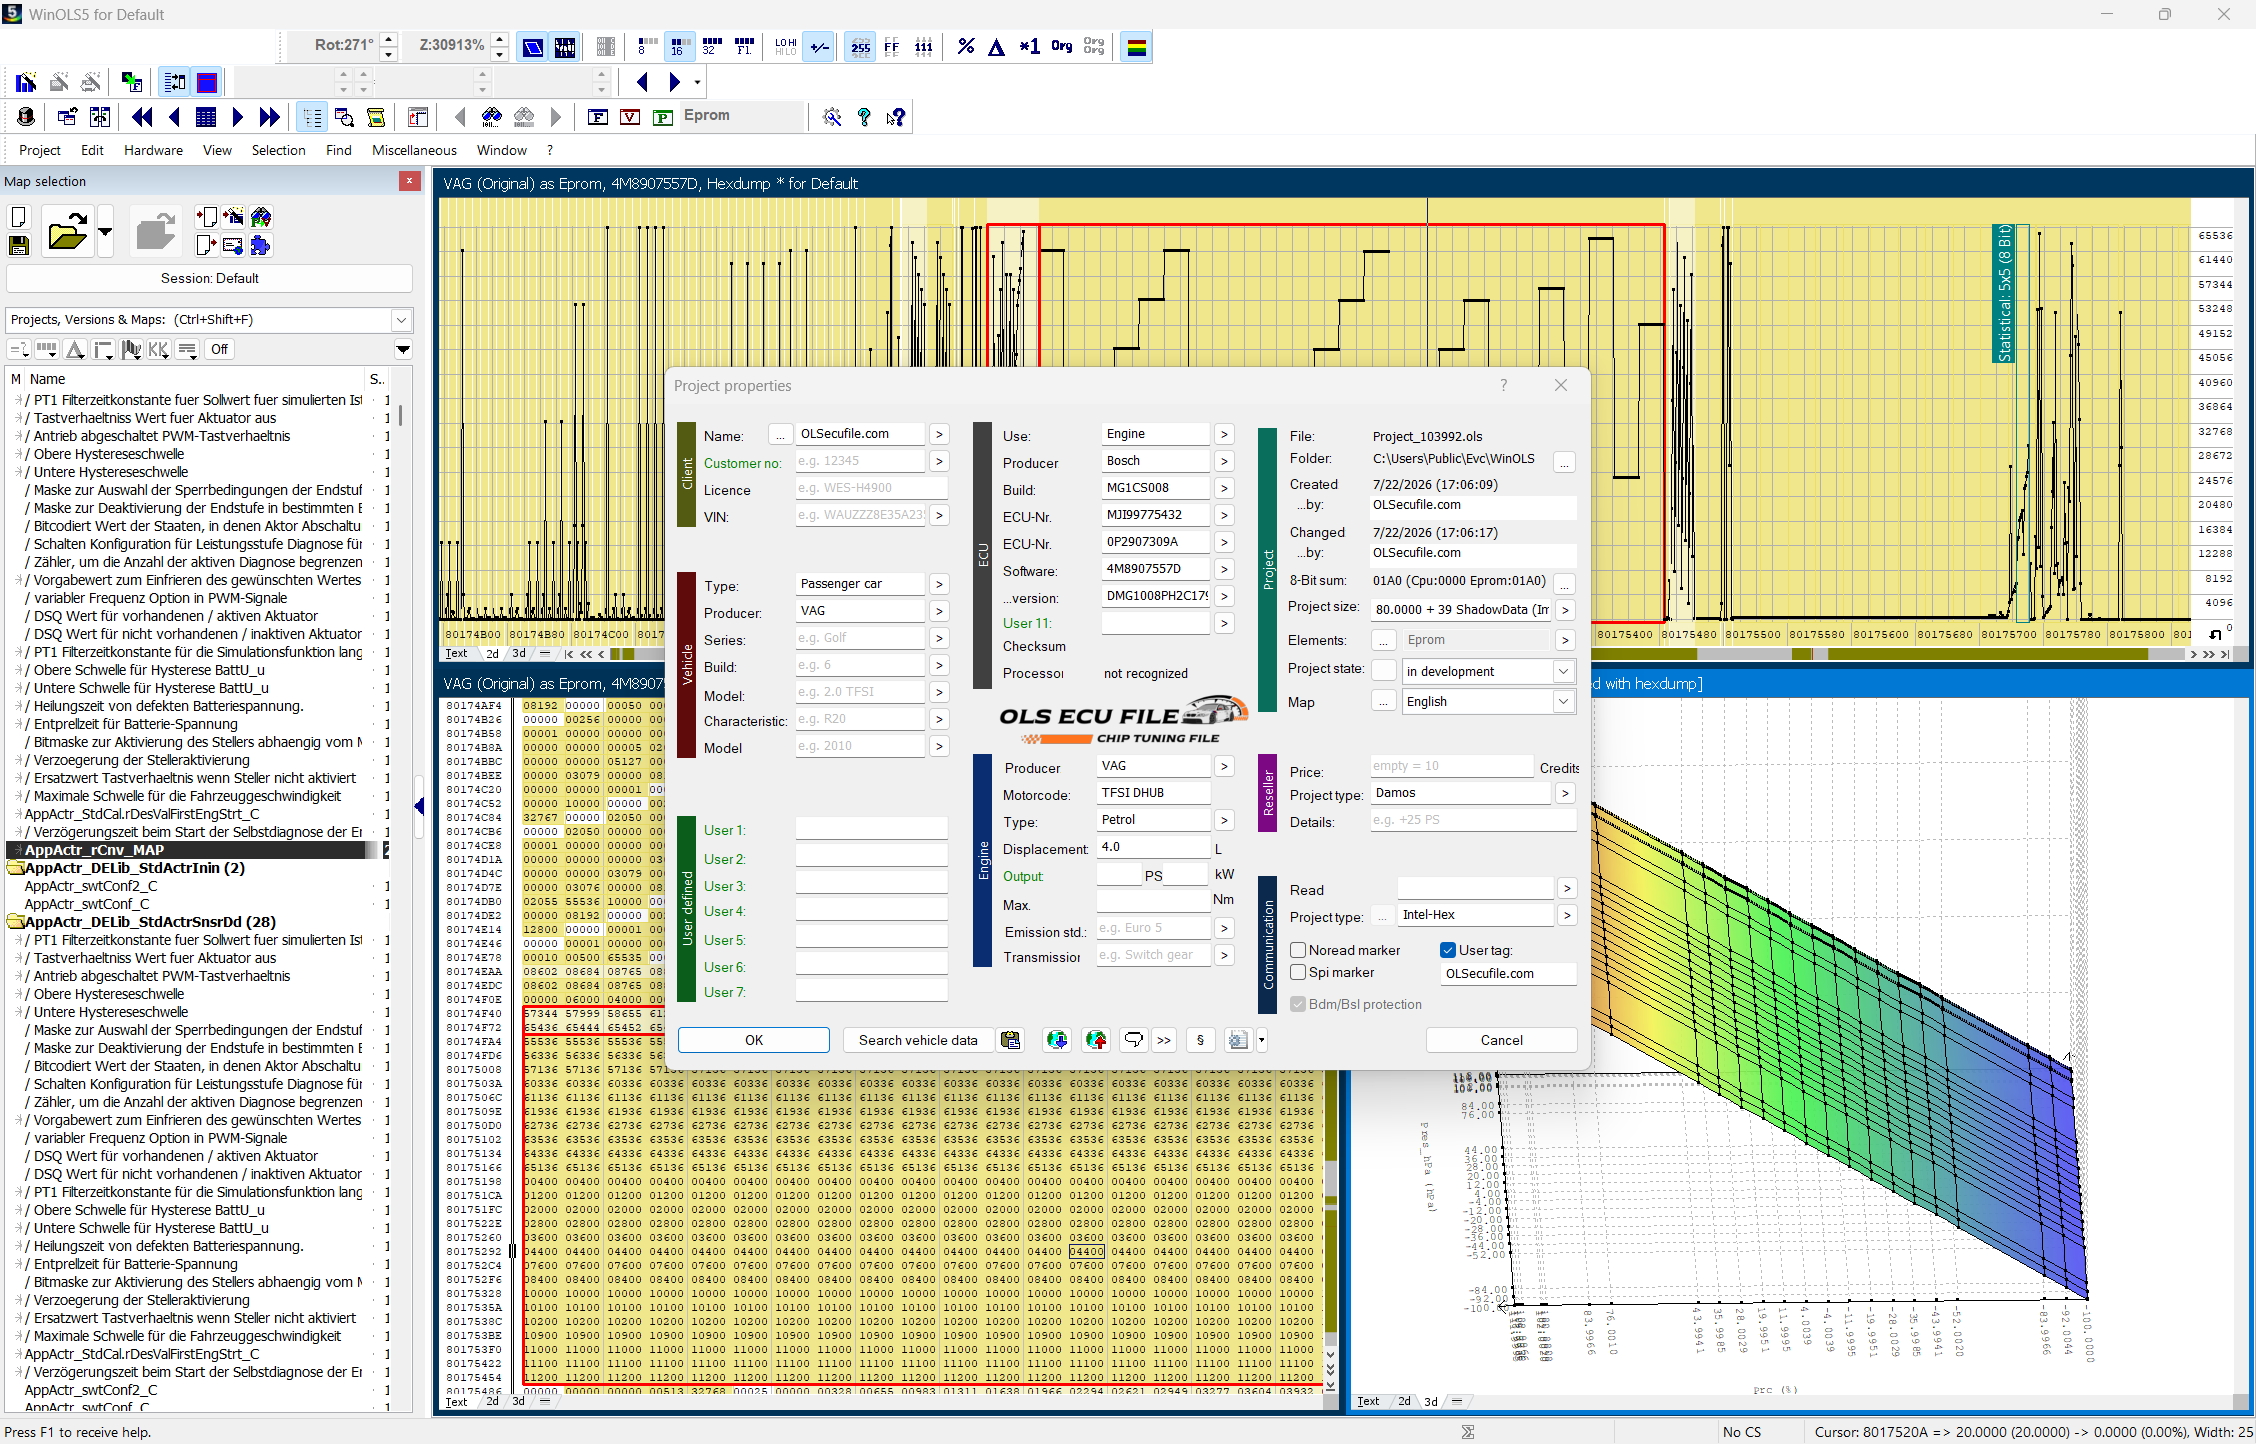Click the F view button in toolbar
Viewport: 2256px width, 1444px height.
pyautogui.click(x=598, y=117)
